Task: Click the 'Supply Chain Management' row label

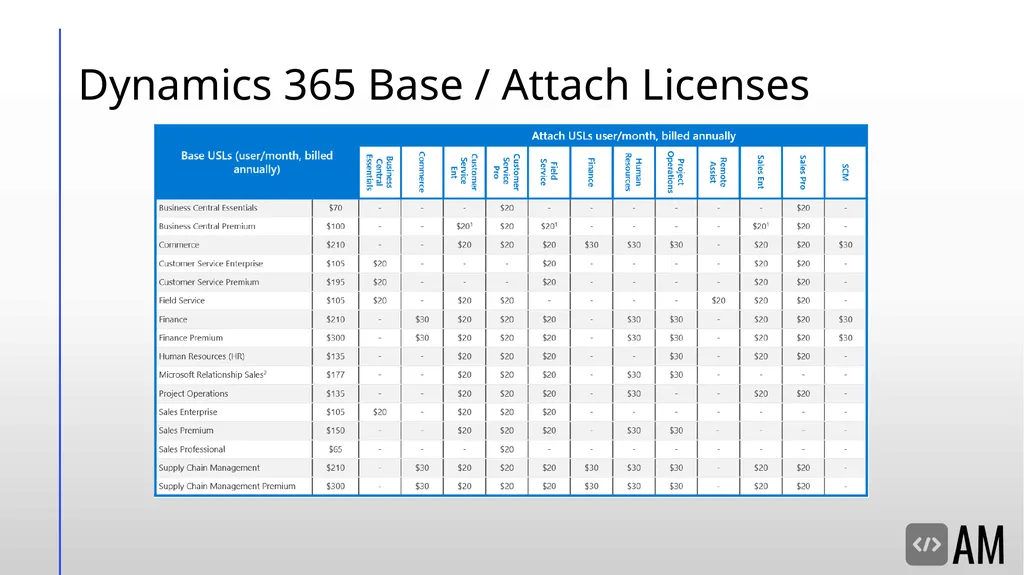Action: click(x=209, y=468)
